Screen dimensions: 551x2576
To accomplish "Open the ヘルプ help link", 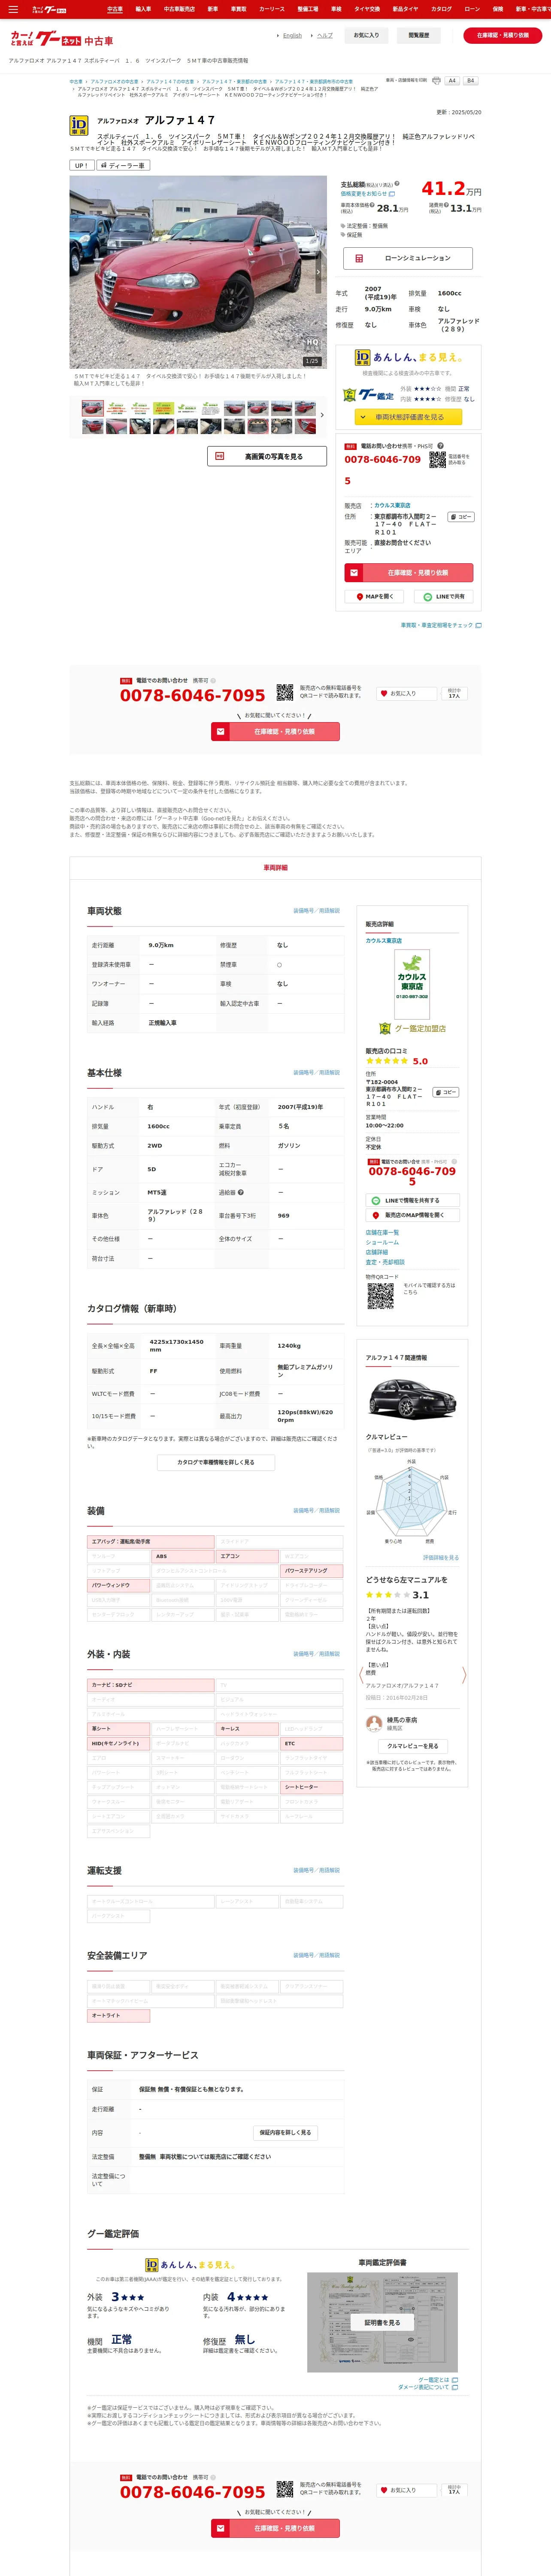I will 325,36.
